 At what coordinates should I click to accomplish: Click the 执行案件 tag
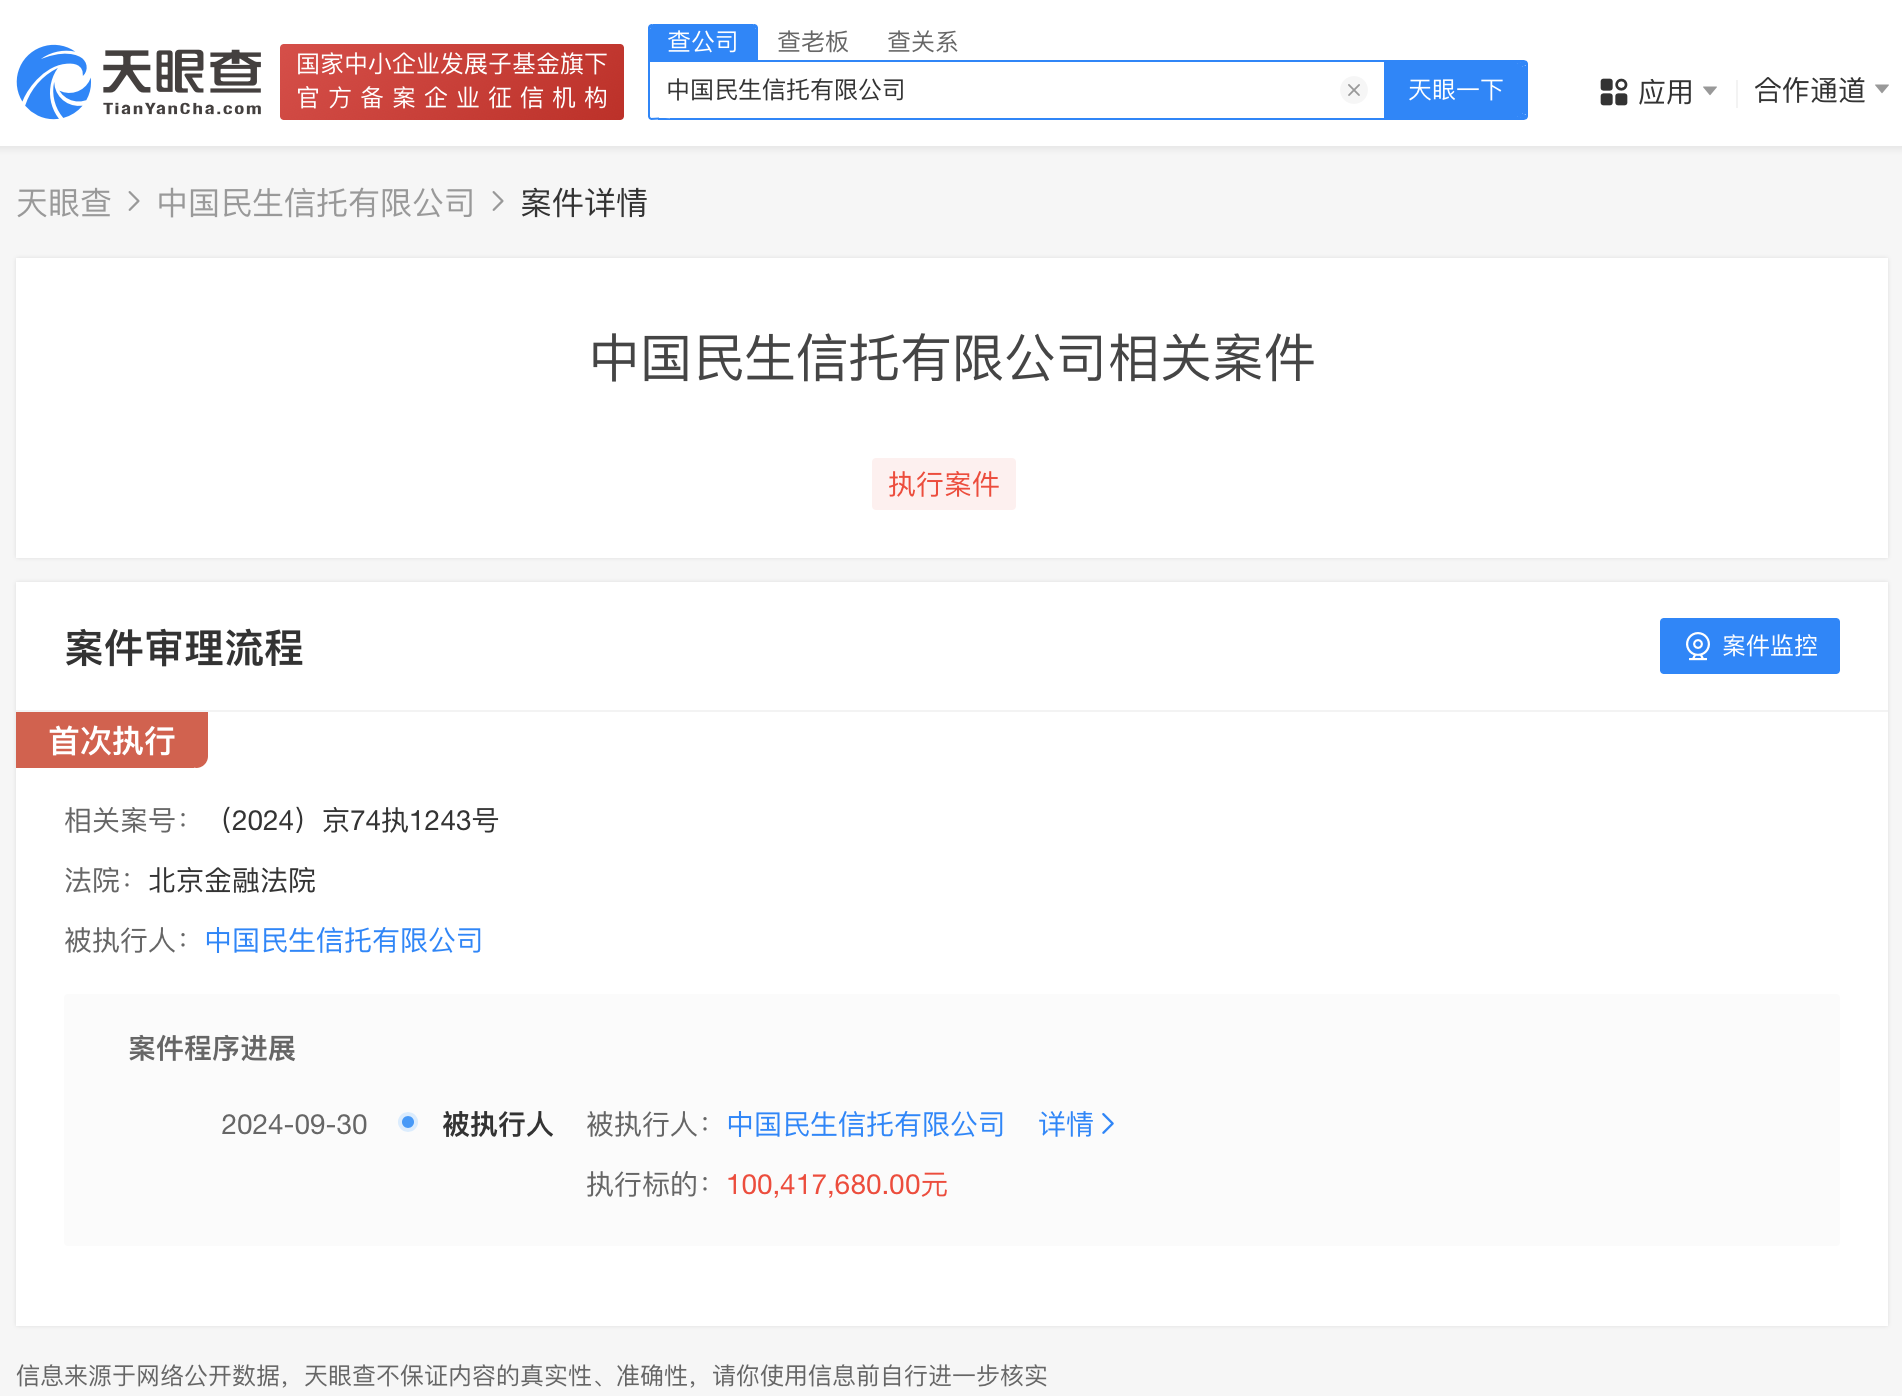point(943,484)
